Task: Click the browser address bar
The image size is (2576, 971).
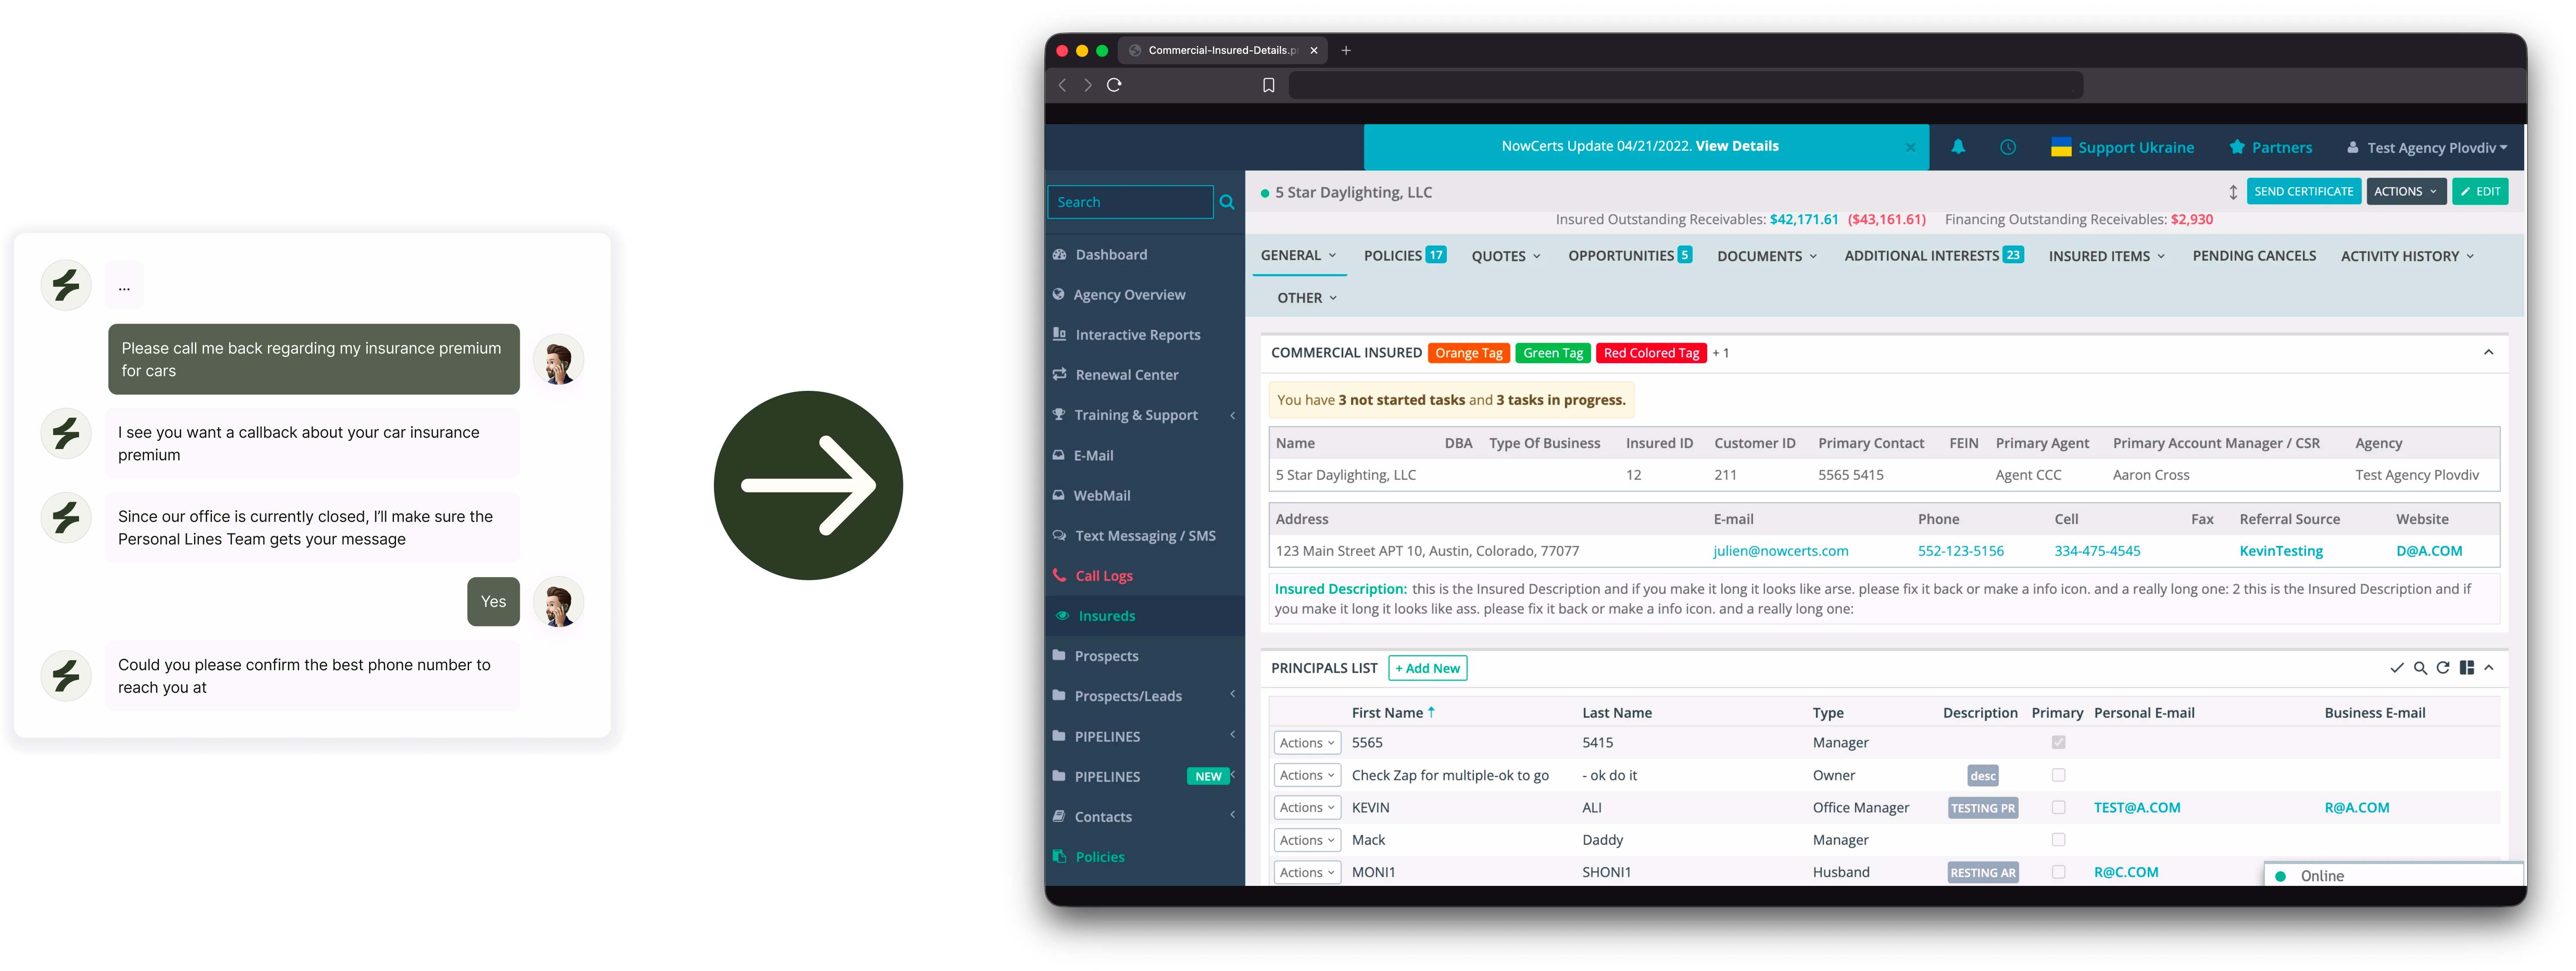Action: (1686, 85)
